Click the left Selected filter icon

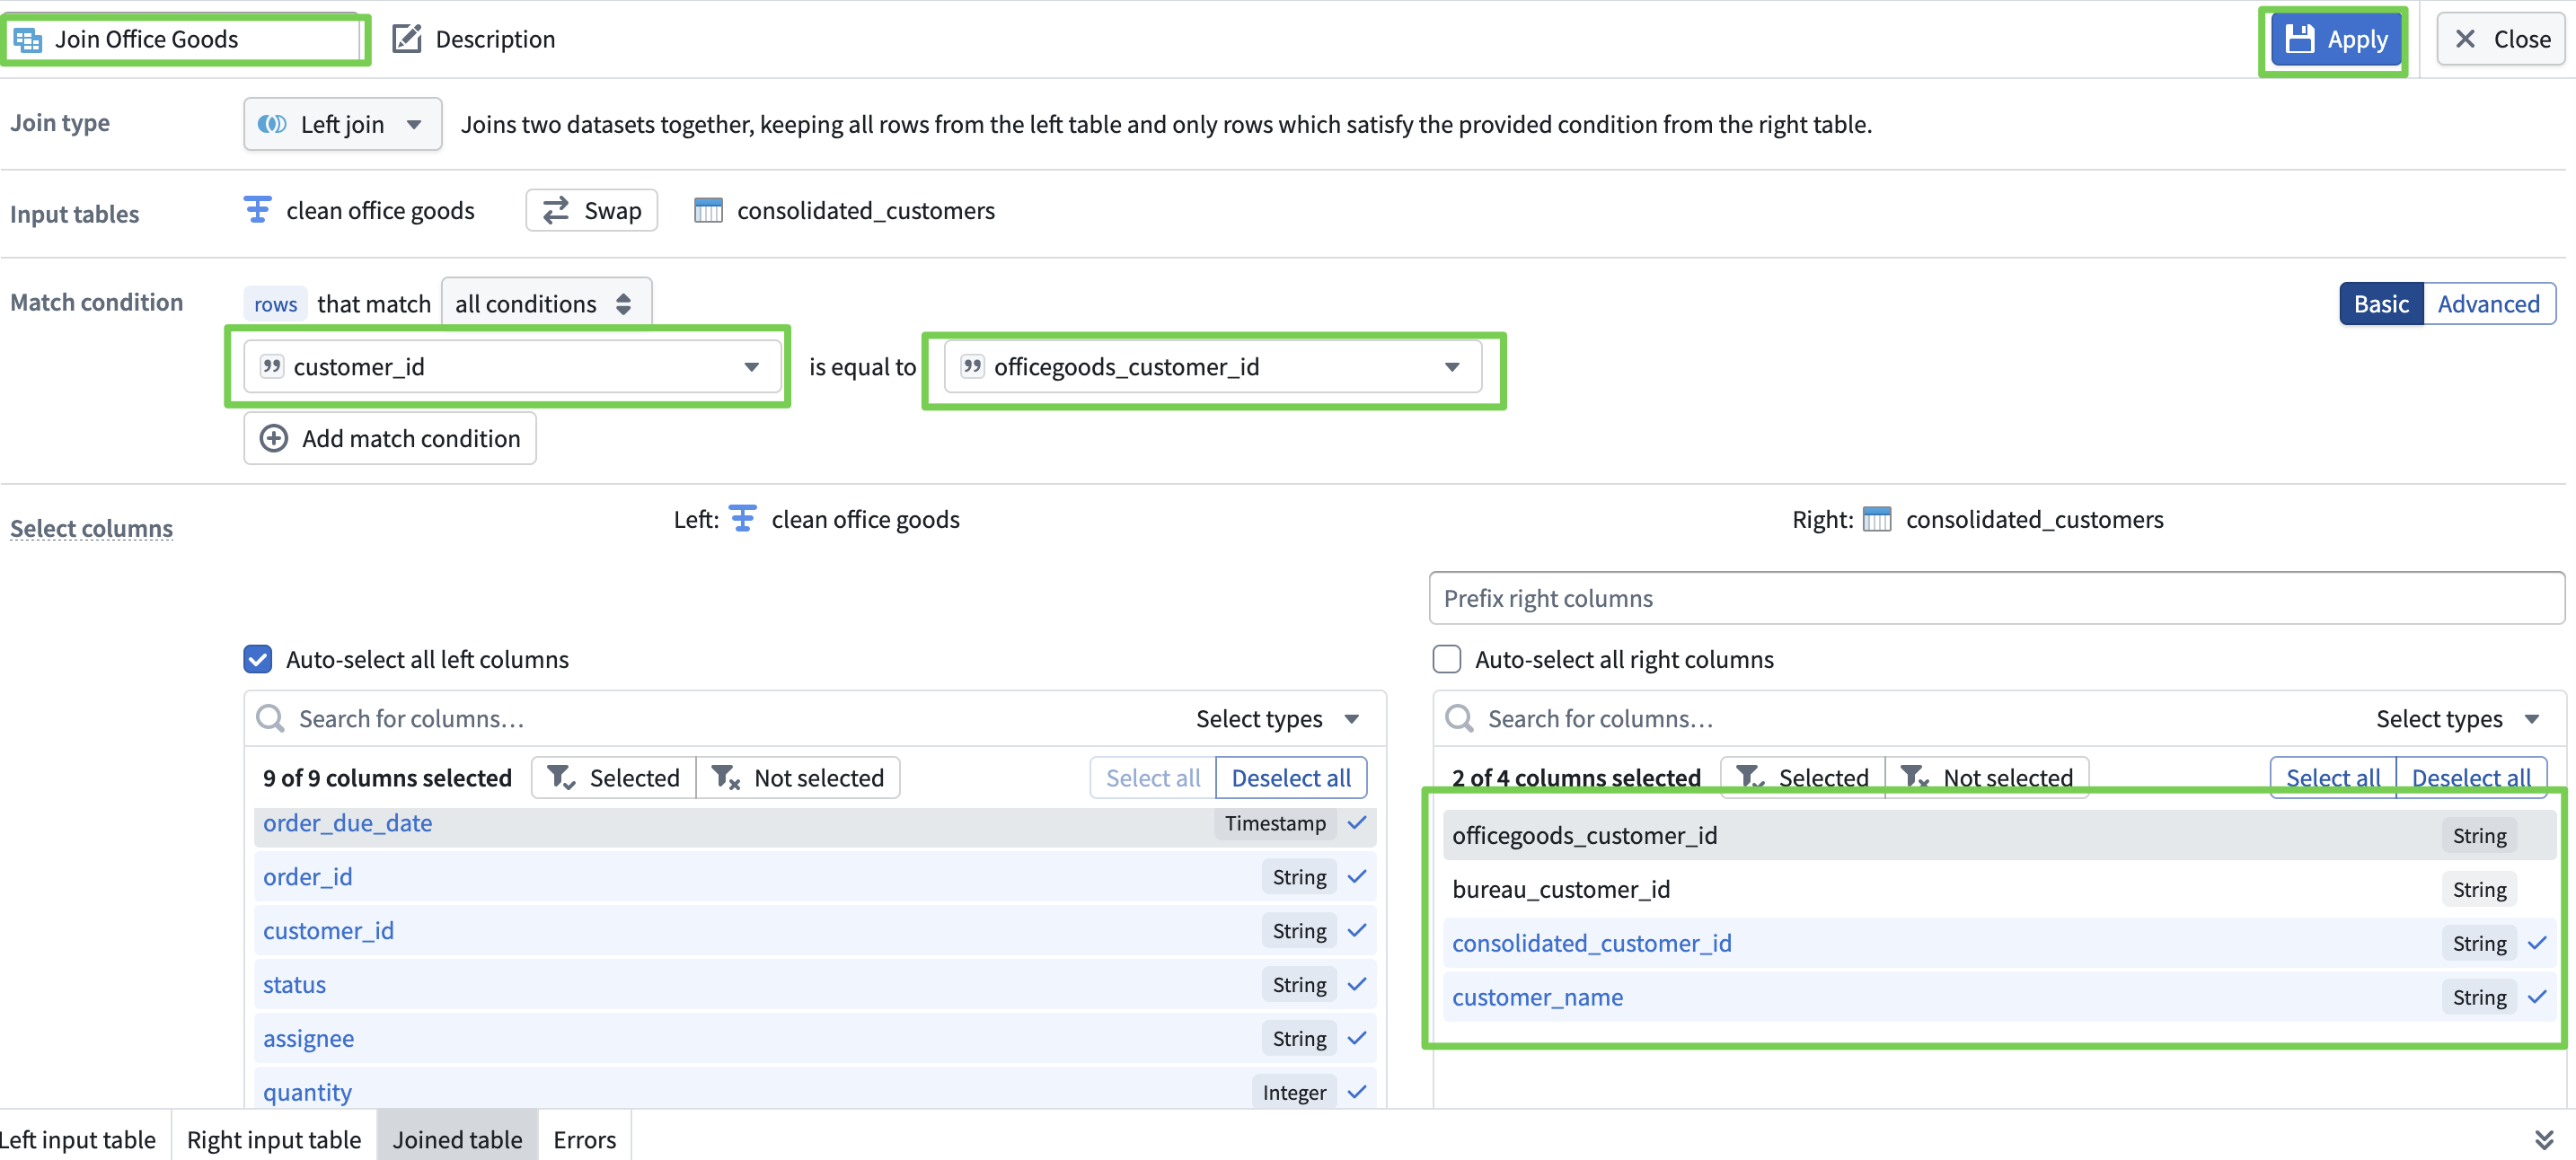(559, 777)
